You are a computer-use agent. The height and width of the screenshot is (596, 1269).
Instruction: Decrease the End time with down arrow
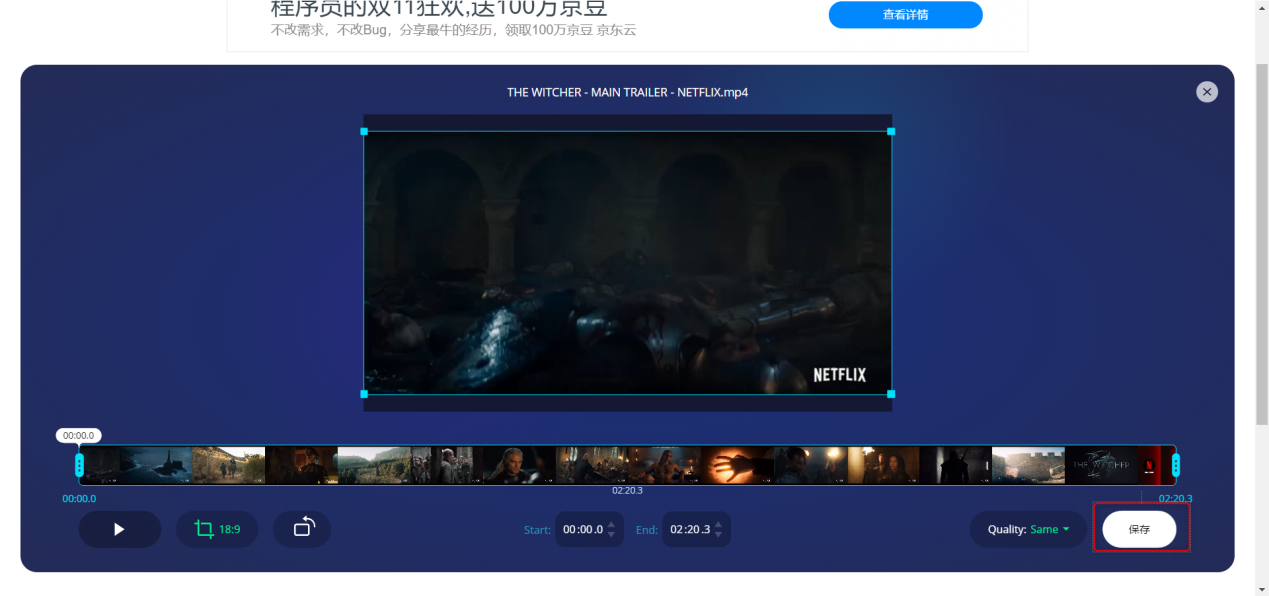(718, 535)
